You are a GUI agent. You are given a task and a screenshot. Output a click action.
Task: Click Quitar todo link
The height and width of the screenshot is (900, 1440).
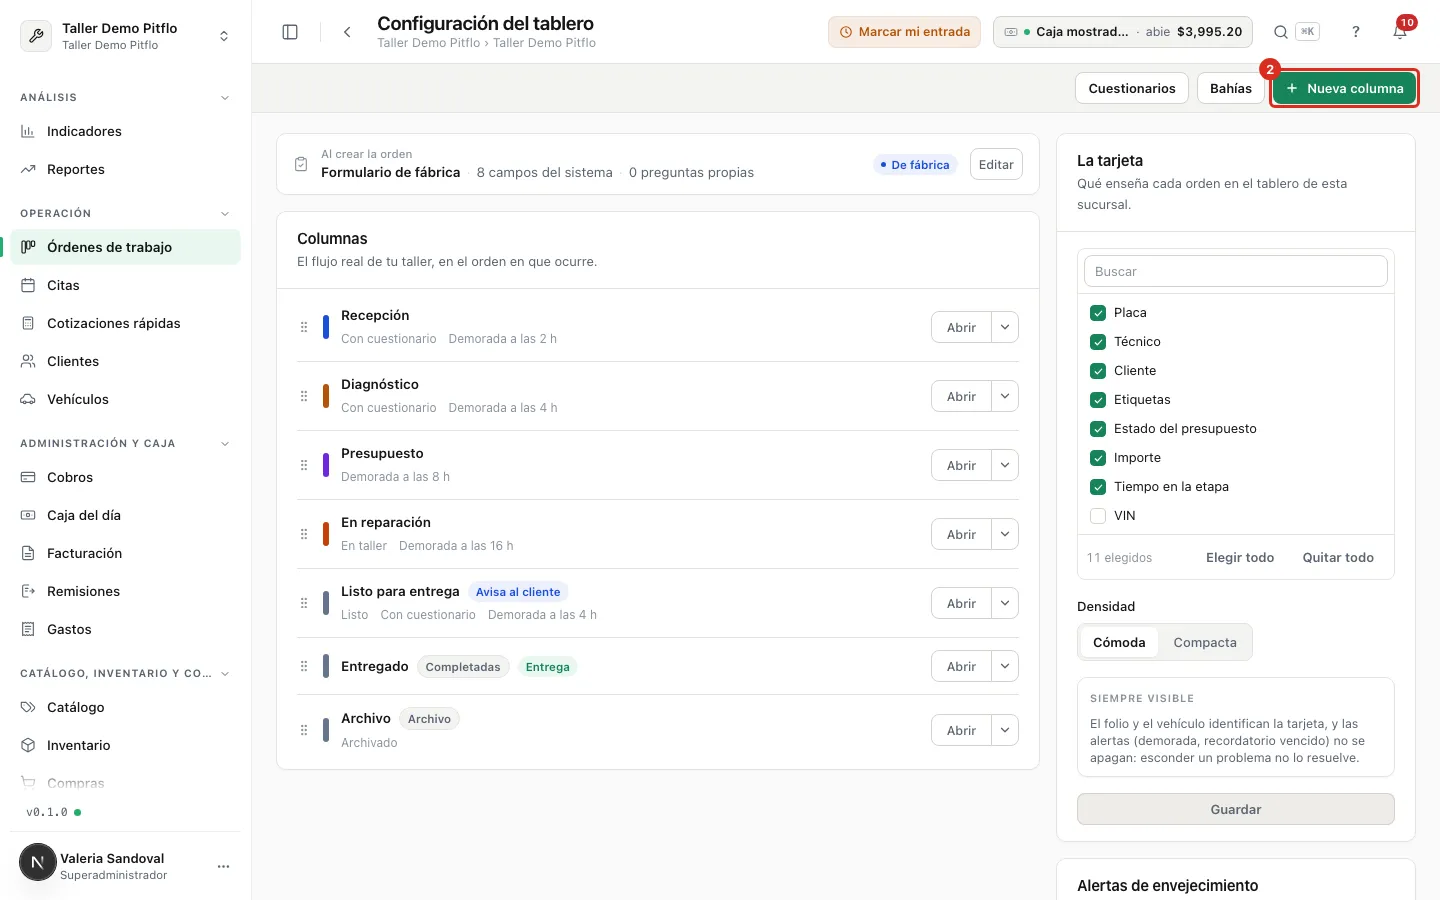(x=1338, y=558)
